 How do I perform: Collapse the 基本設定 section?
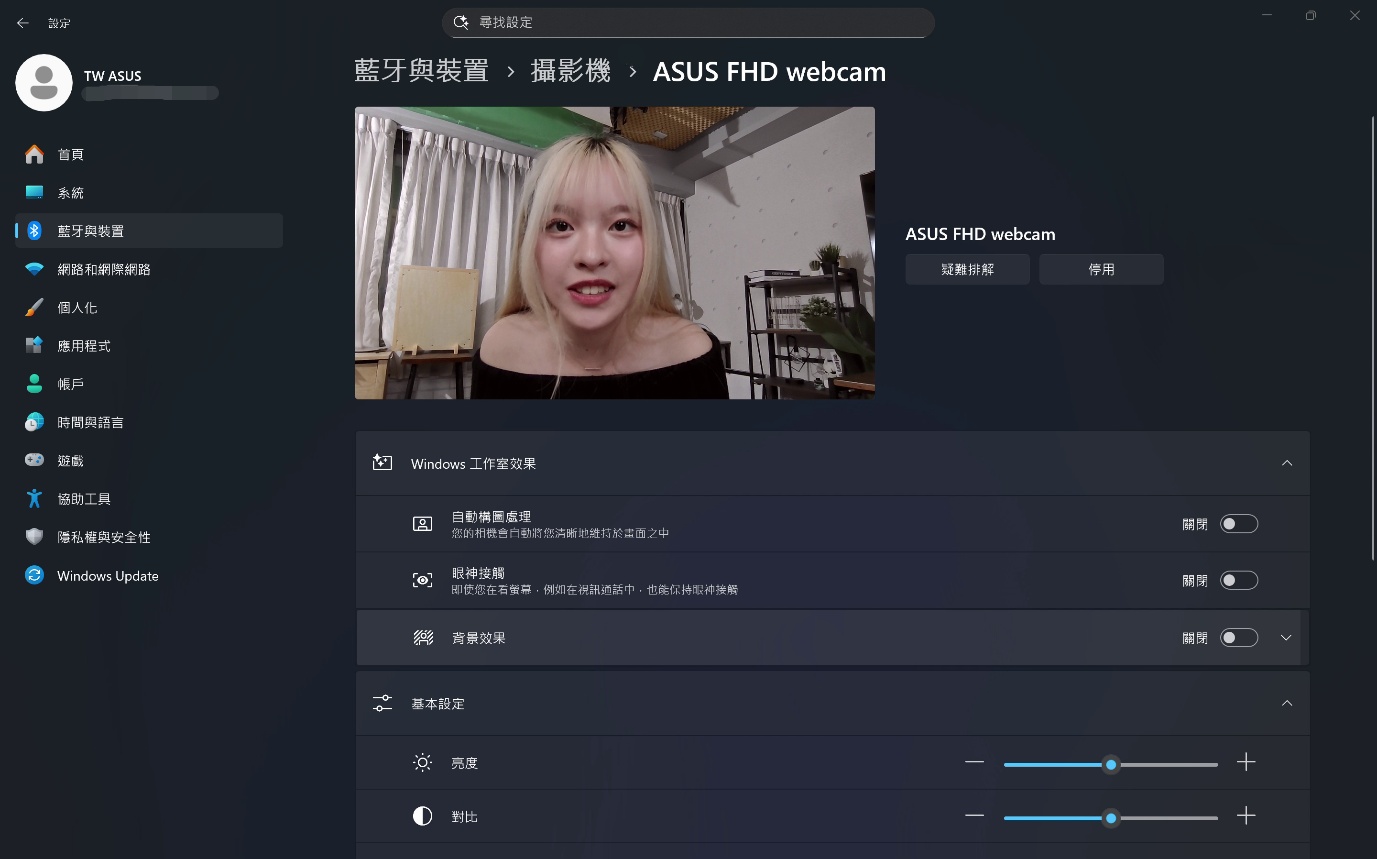coord(1286,703)
